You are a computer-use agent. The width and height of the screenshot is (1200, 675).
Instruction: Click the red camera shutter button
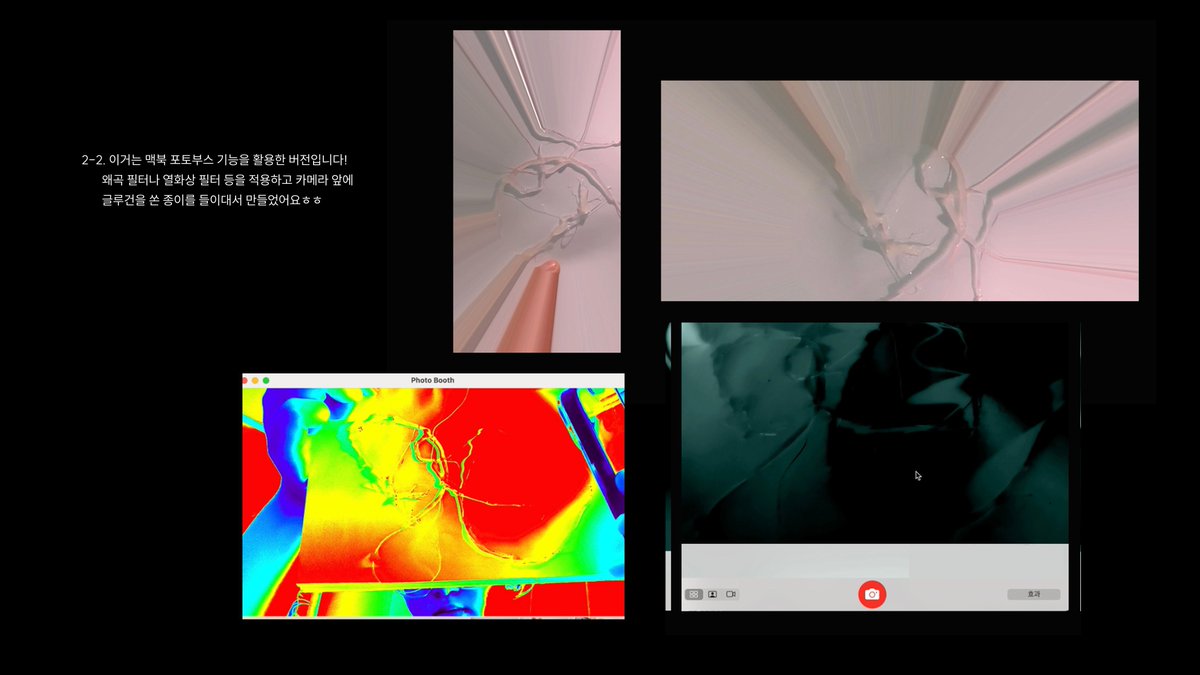point(872,594)
